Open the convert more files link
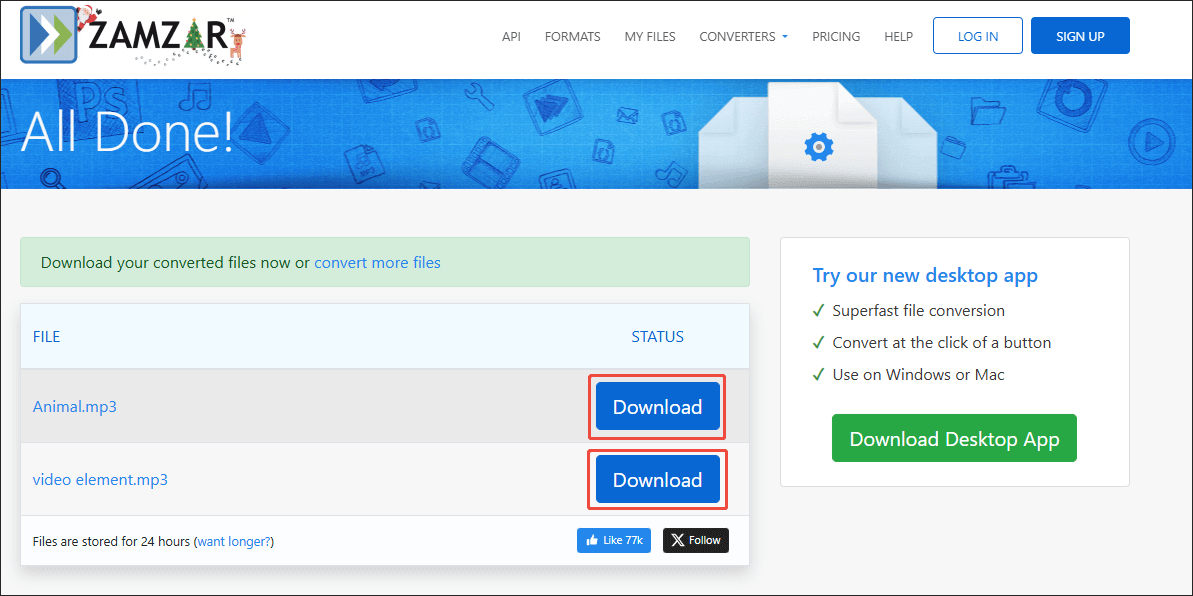Image resolution: width=1193 pixels, height=596 pixels. 377,262
